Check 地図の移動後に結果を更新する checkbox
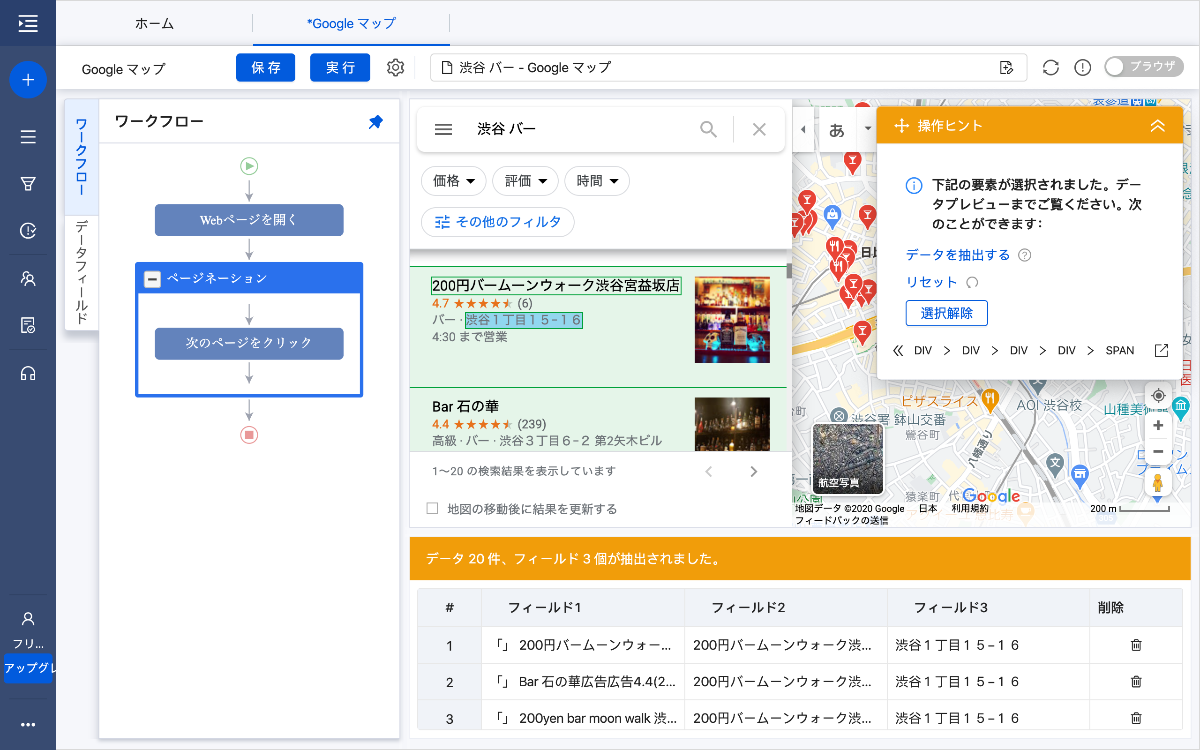Screen dimensions: 1200x750 [433, 508]
